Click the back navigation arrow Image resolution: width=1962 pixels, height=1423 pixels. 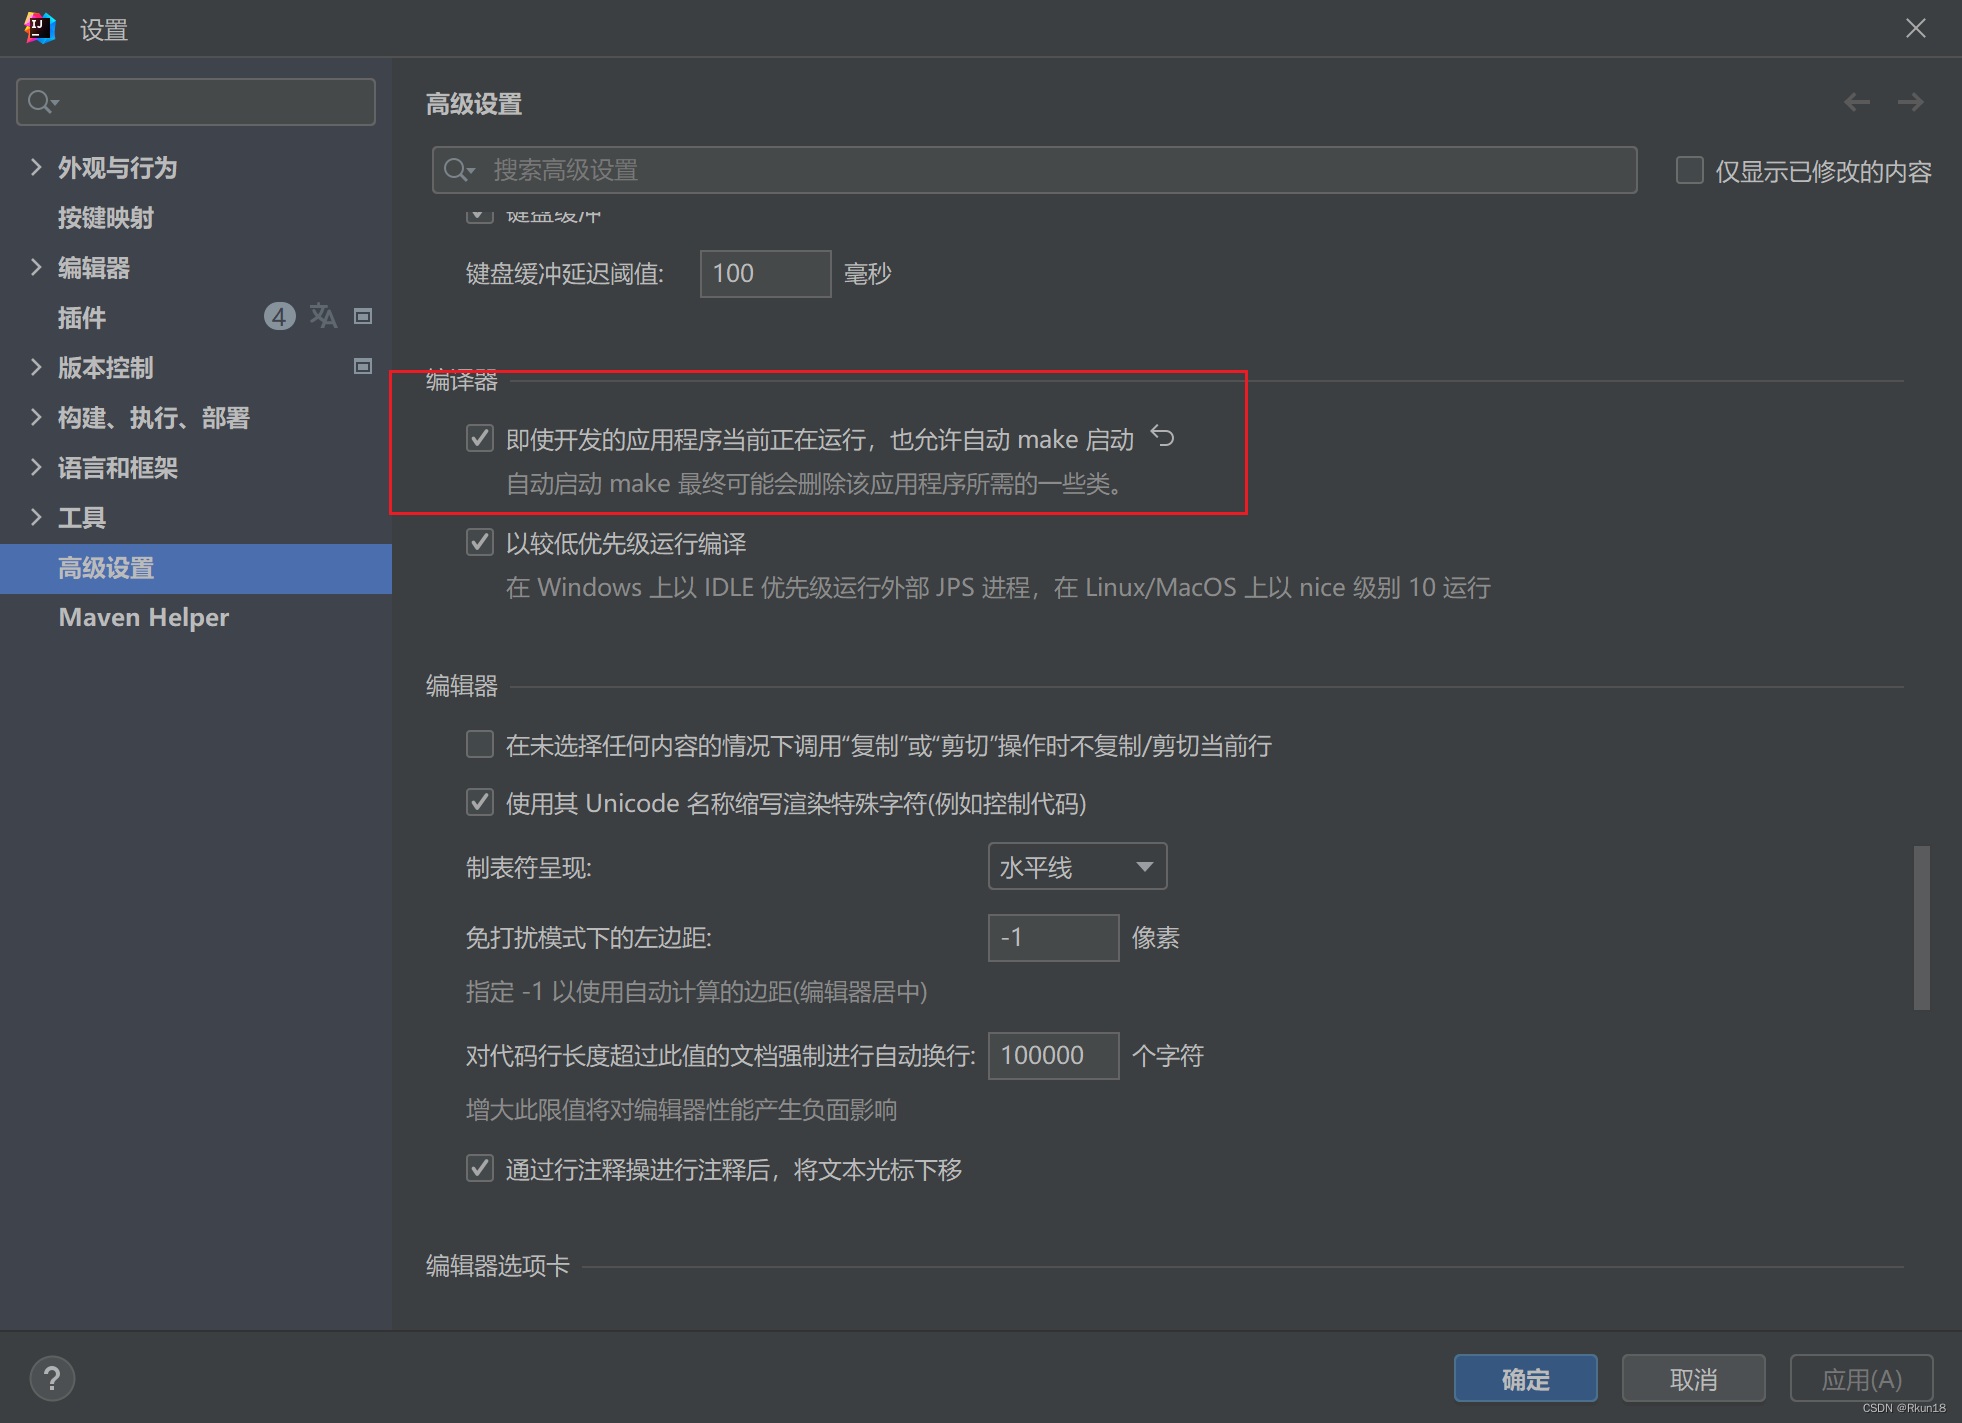[1857, 102]
